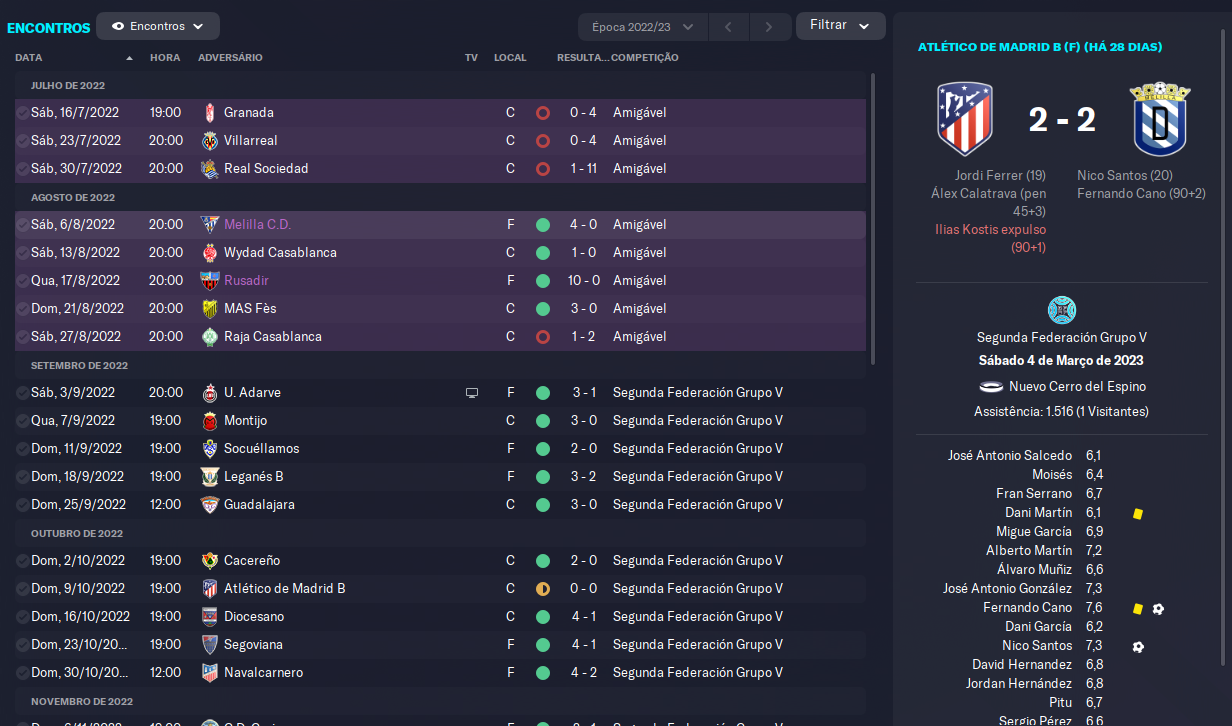Toggle the check mark for Melilla C.D. fixture
The width and height of the screenshot is (1232, 726).
click(22, 225)
